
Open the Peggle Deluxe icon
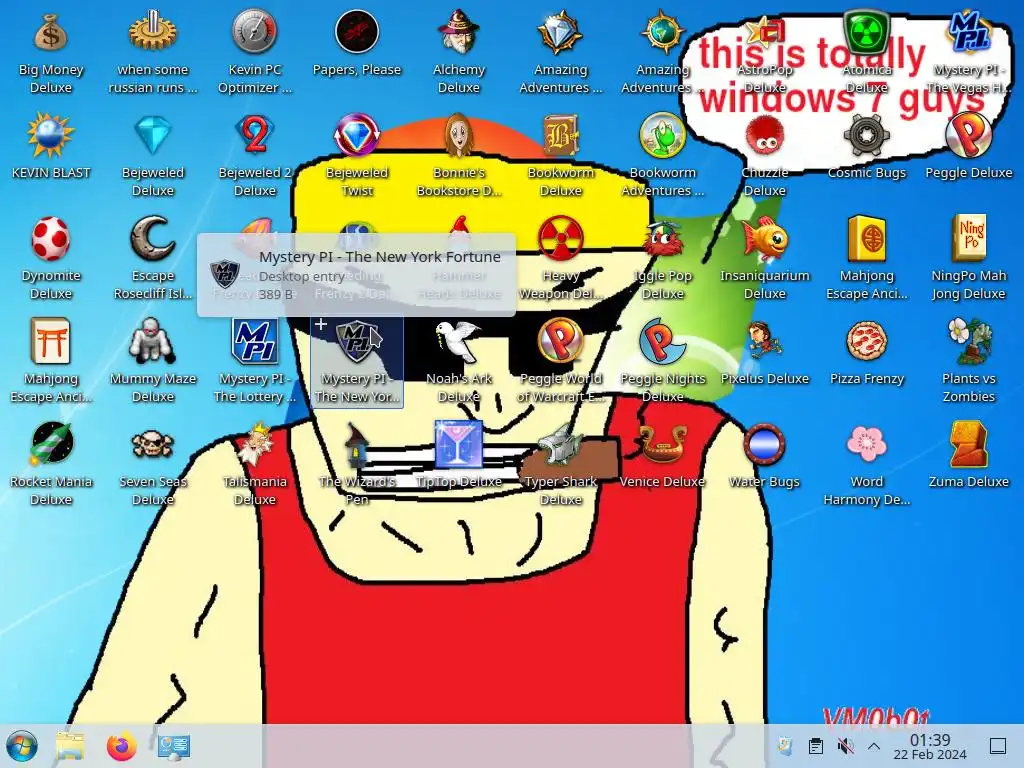point(968,135)
